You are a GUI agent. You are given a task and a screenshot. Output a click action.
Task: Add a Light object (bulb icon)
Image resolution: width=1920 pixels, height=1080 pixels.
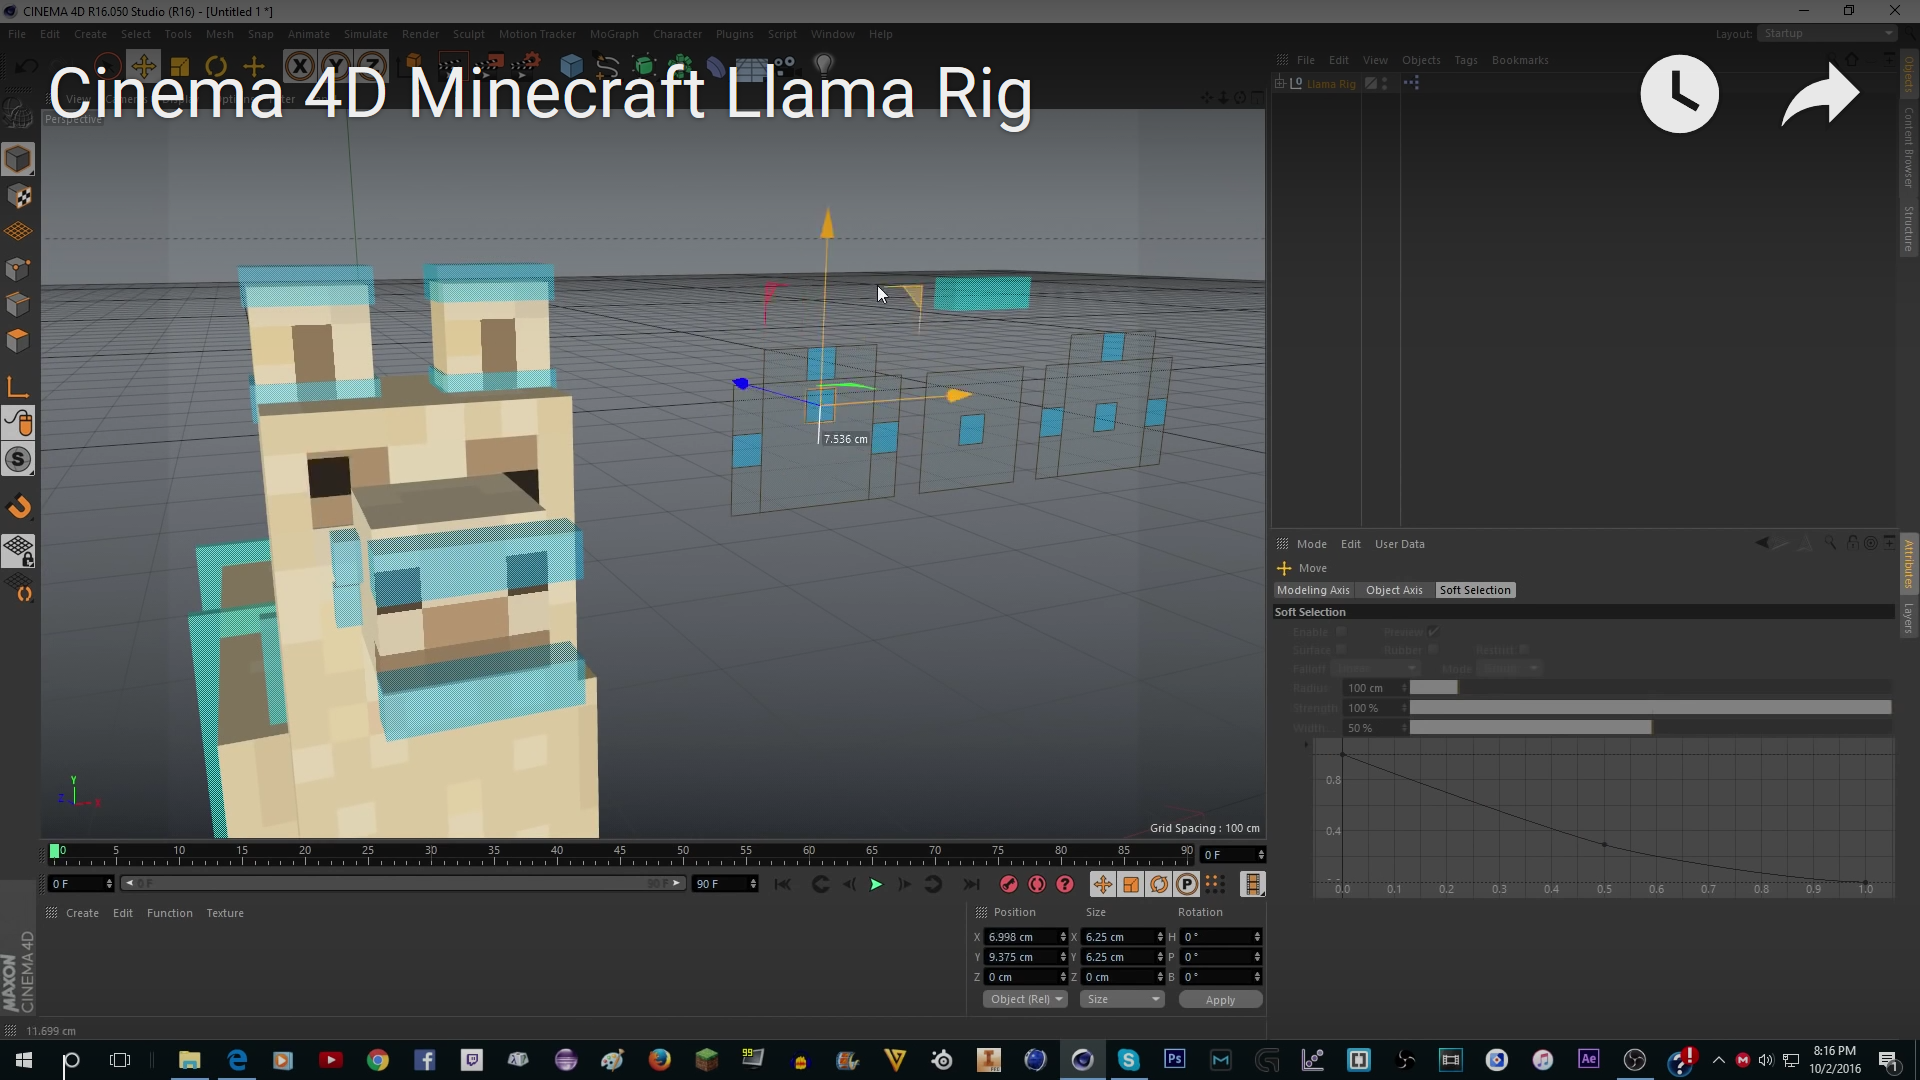824,66
